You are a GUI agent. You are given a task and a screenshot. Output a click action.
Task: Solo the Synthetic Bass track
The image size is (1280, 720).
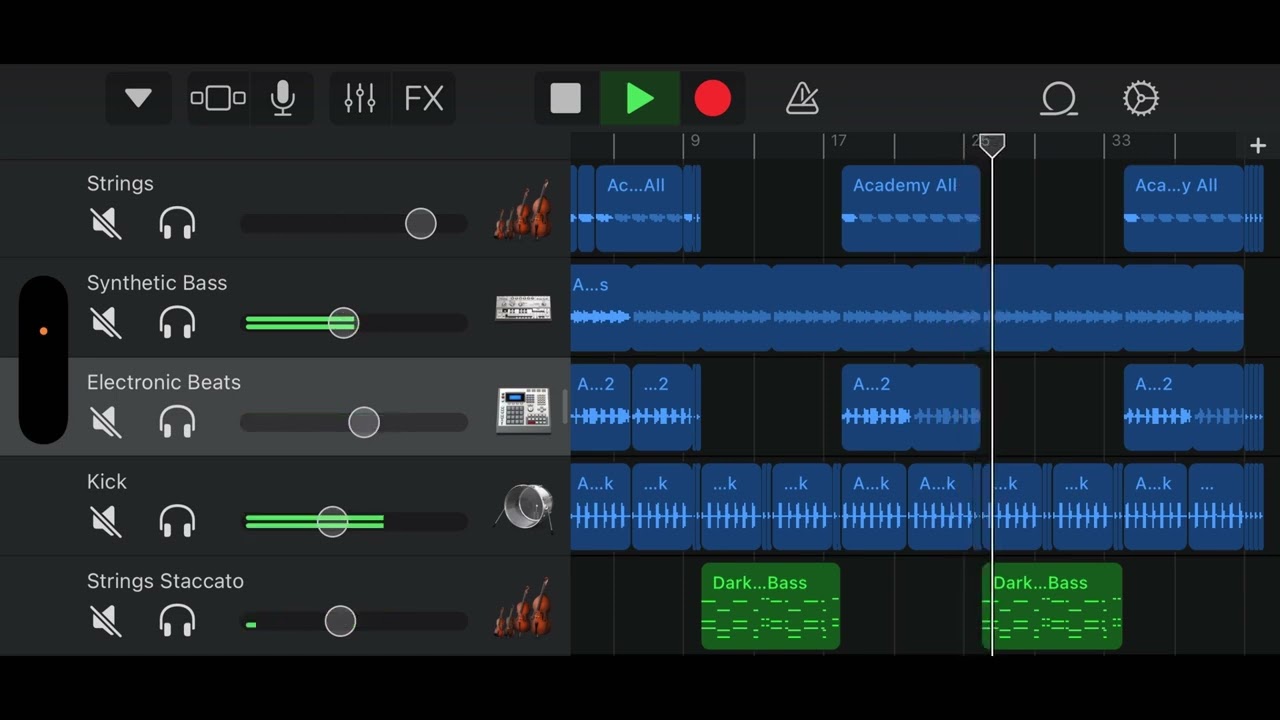[177, 322]
